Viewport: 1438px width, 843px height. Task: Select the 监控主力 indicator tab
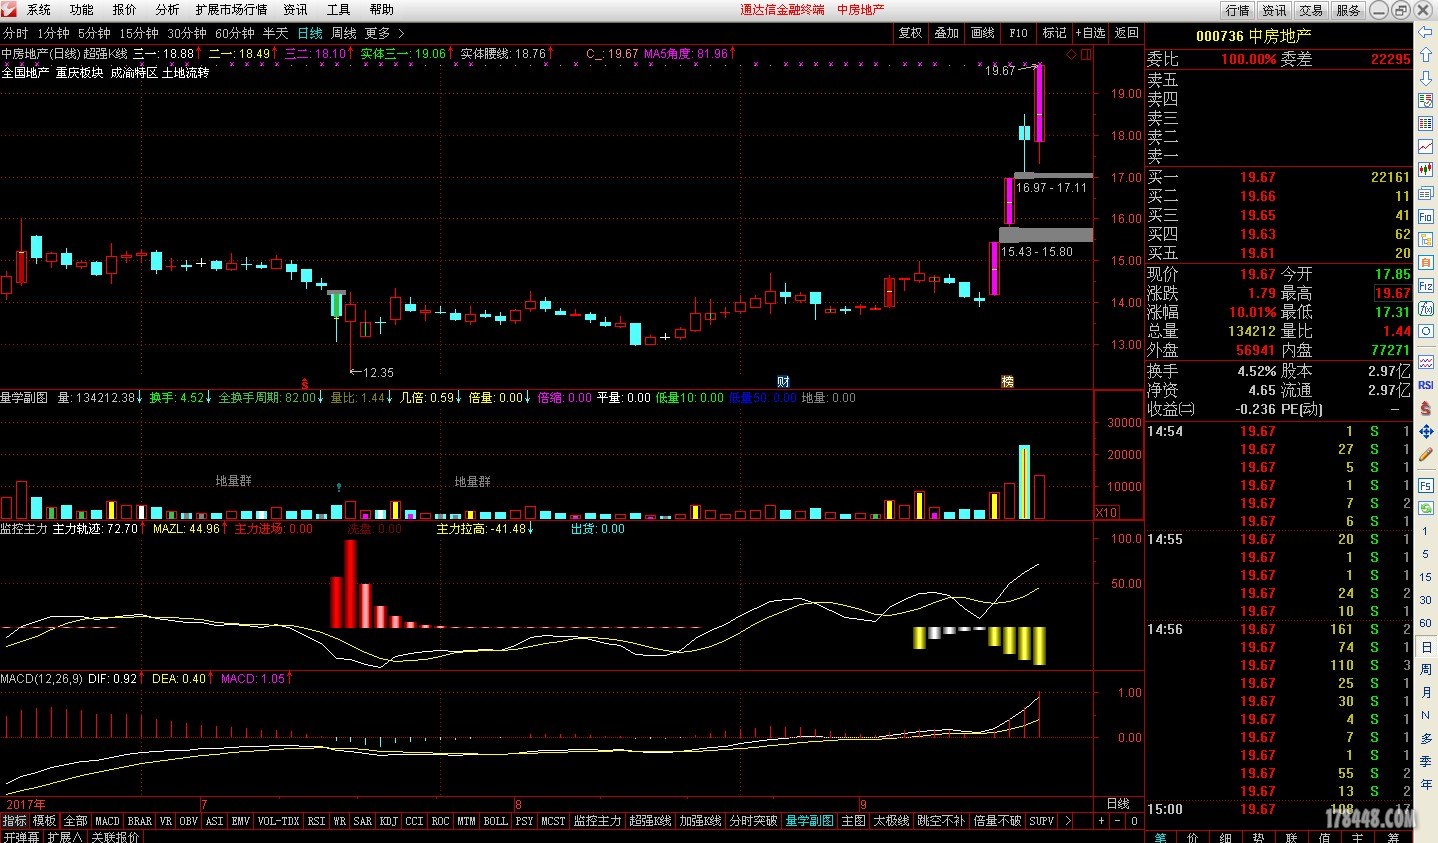597,821
